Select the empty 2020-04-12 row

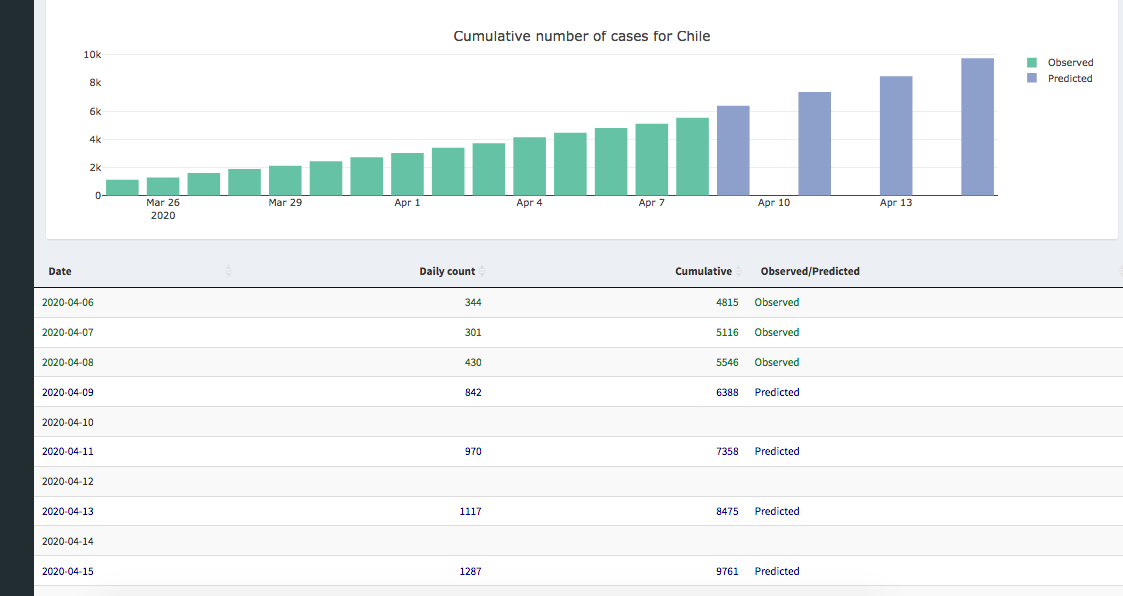[68, 482]
